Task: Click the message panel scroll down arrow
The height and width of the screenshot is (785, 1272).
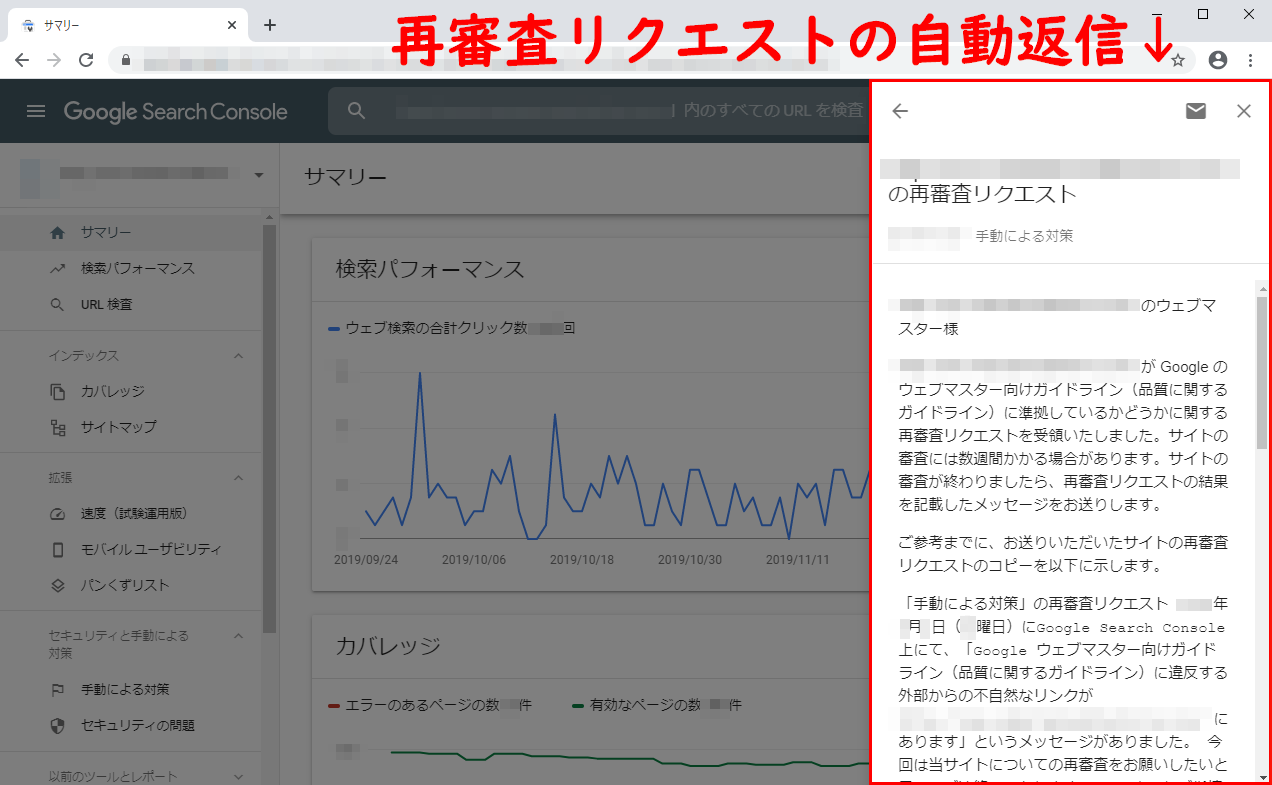Action: (1262, 777)
